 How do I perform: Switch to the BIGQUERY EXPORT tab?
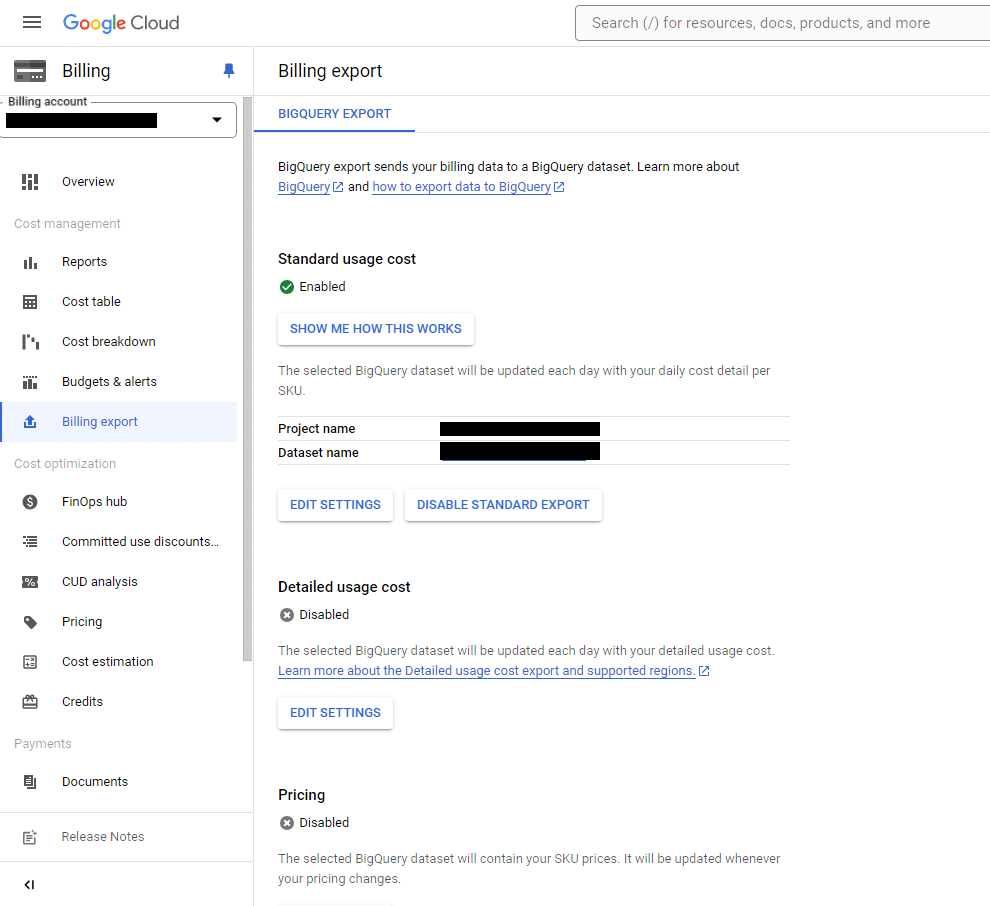(334, 113)
